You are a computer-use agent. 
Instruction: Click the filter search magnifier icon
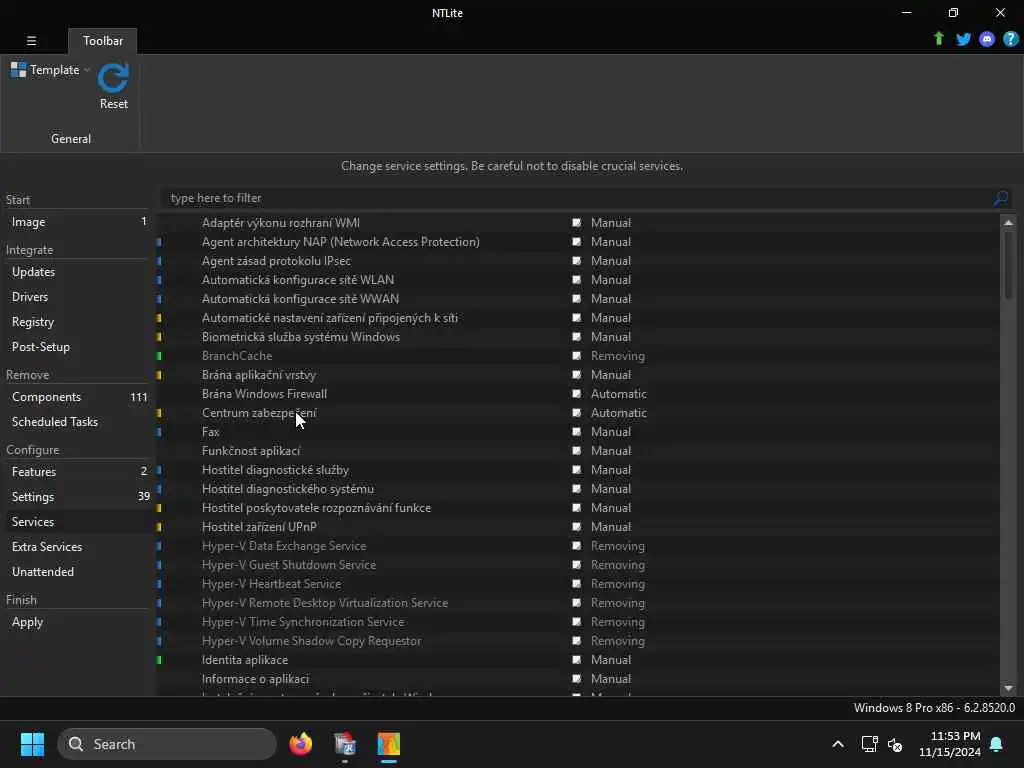click(x=1000, y=198)
